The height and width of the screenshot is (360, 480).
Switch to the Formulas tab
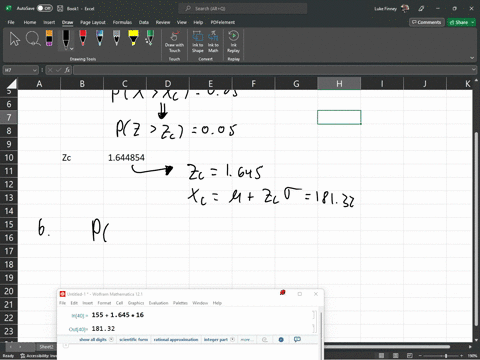[x=122, y=22]
